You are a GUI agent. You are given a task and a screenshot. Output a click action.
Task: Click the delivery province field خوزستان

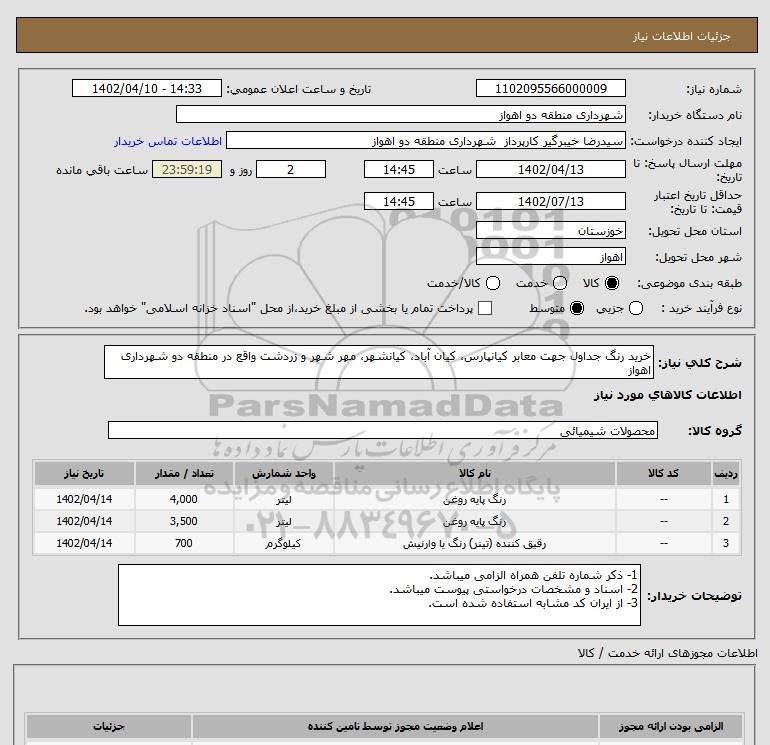click(x=550, y=230)
